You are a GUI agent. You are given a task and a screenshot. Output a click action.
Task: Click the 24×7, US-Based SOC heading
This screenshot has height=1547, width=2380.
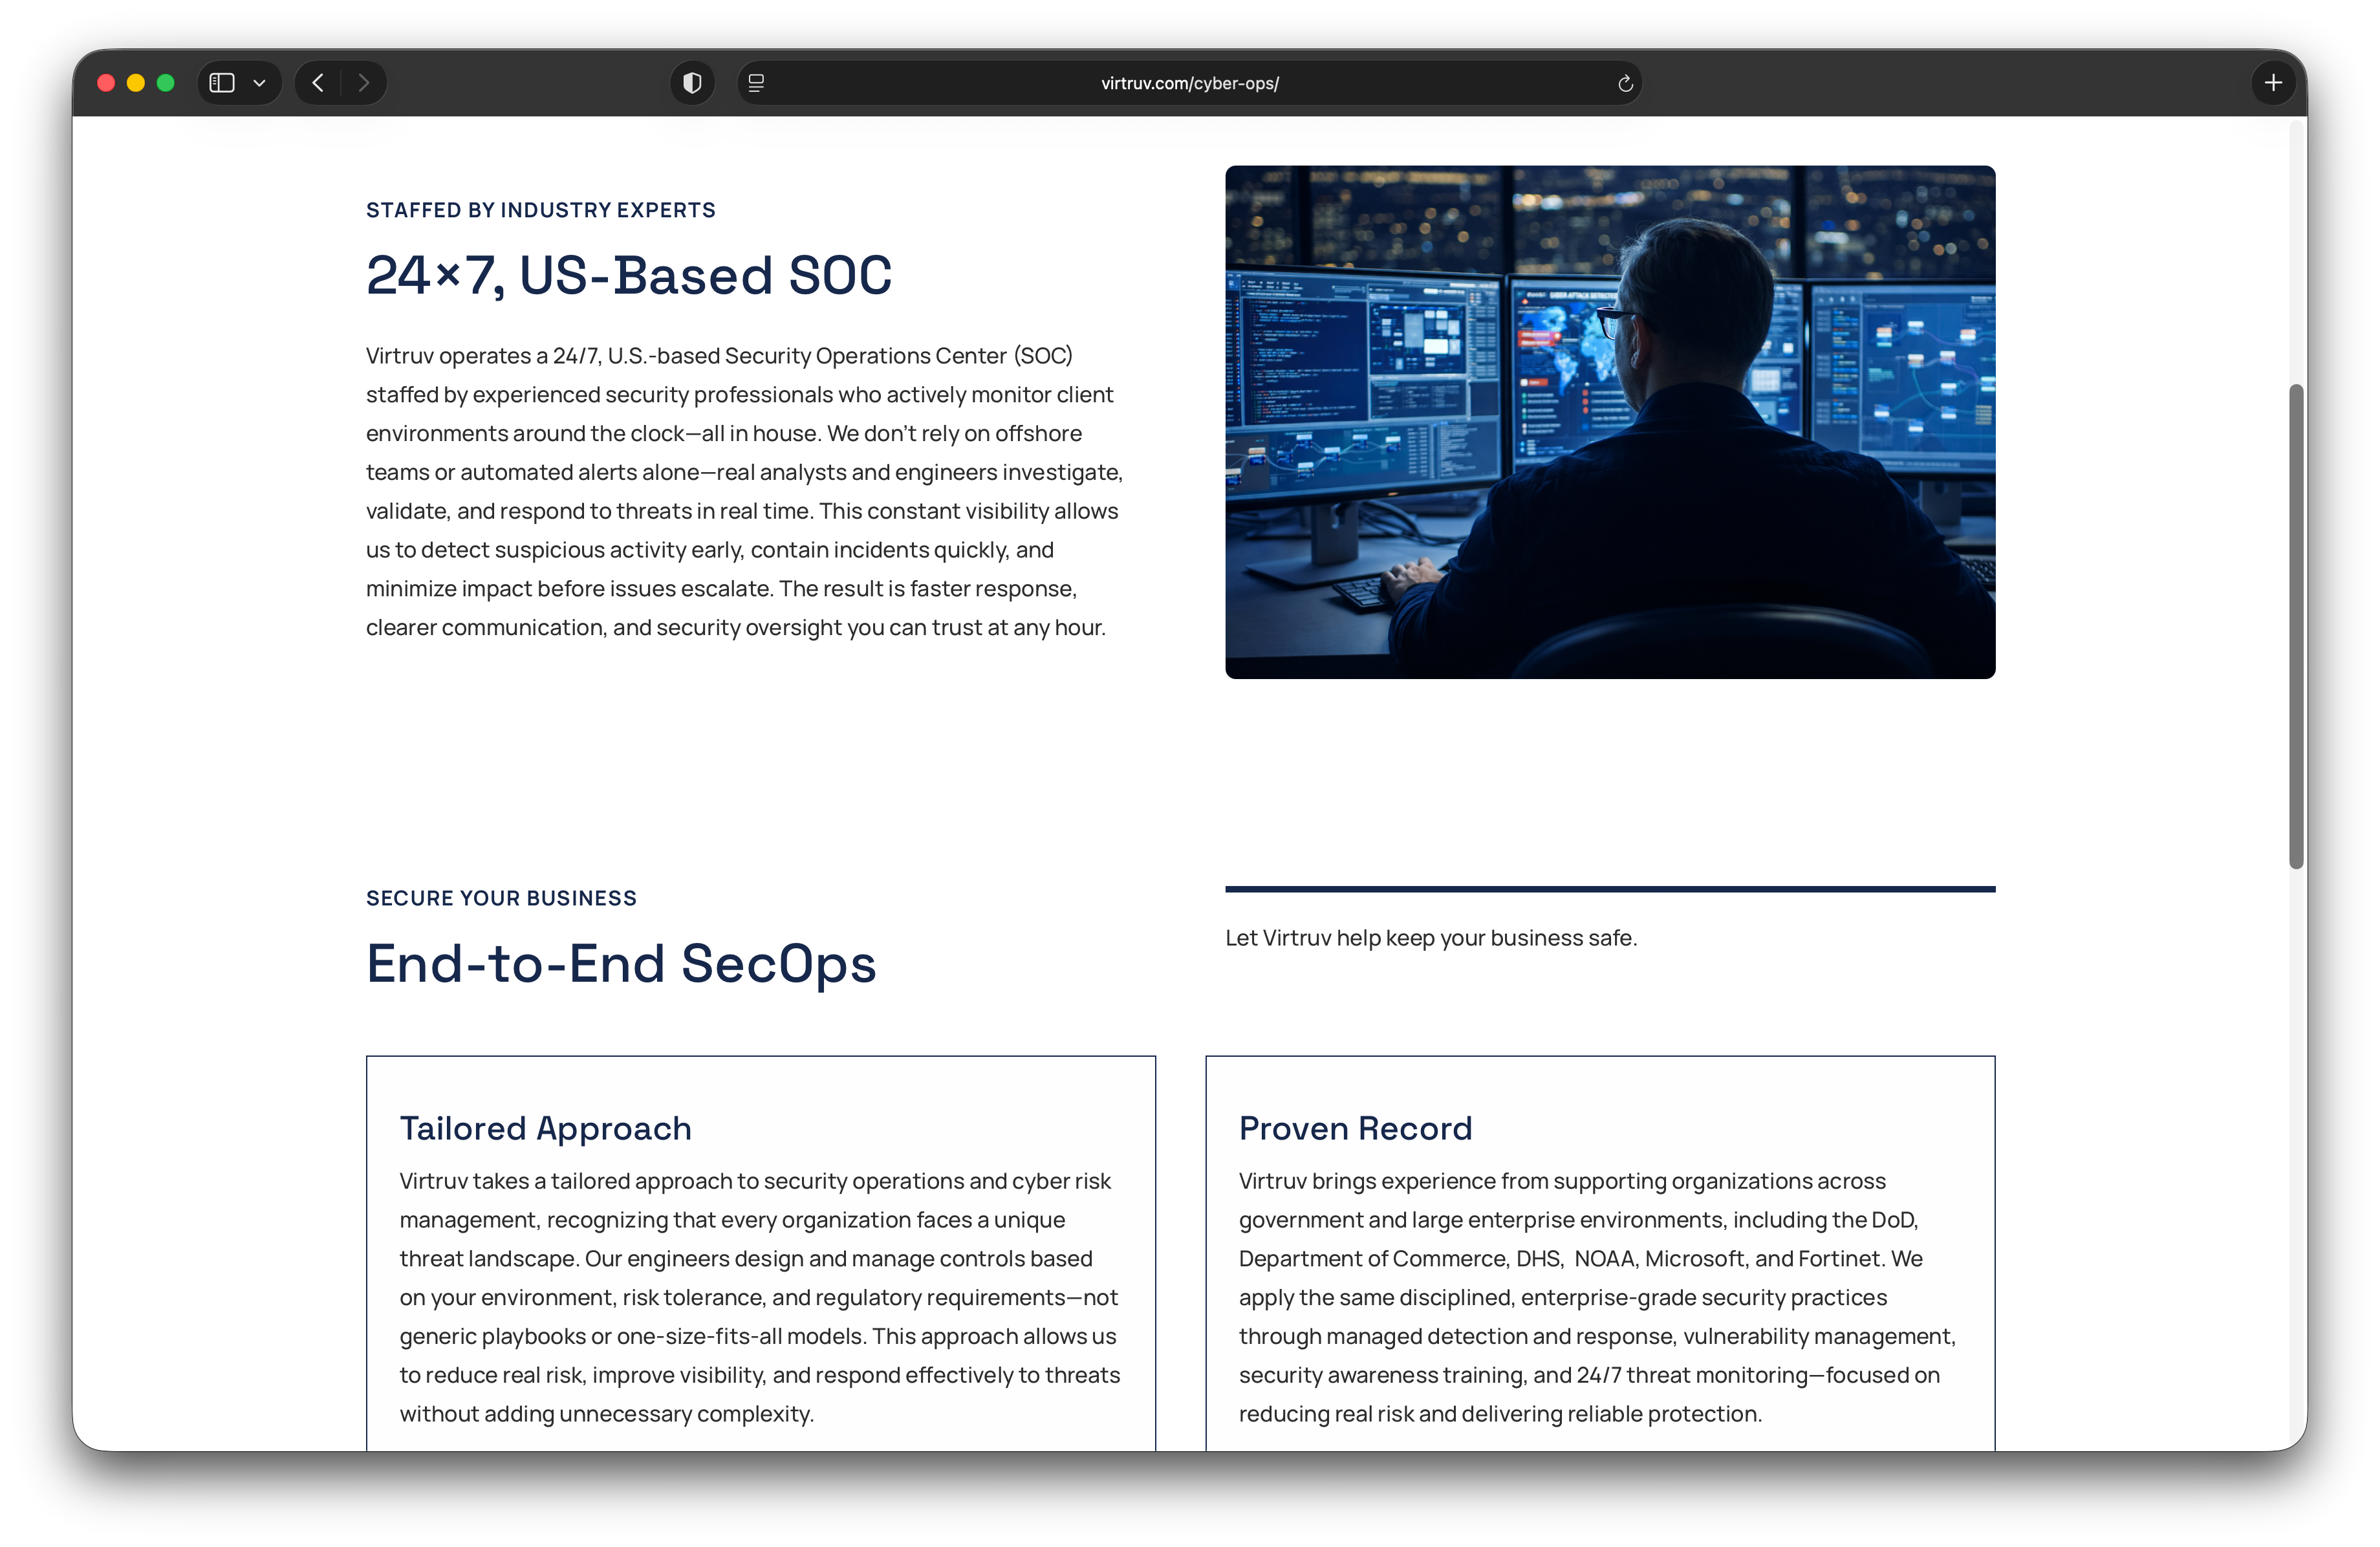pos(628,275)
